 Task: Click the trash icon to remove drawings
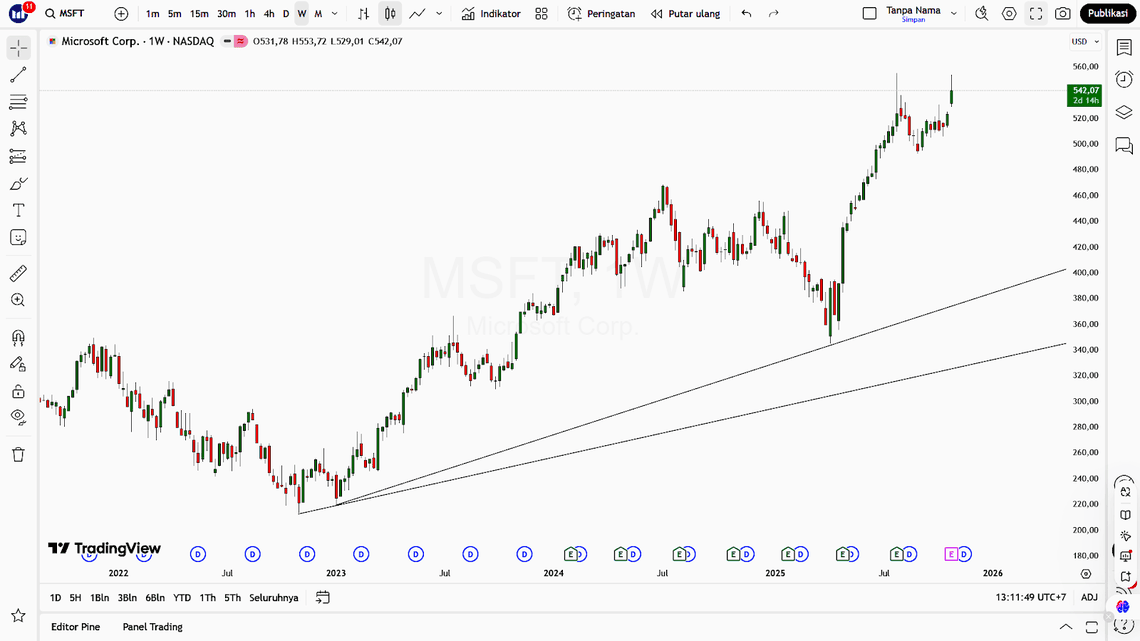(x=18, y=455)
